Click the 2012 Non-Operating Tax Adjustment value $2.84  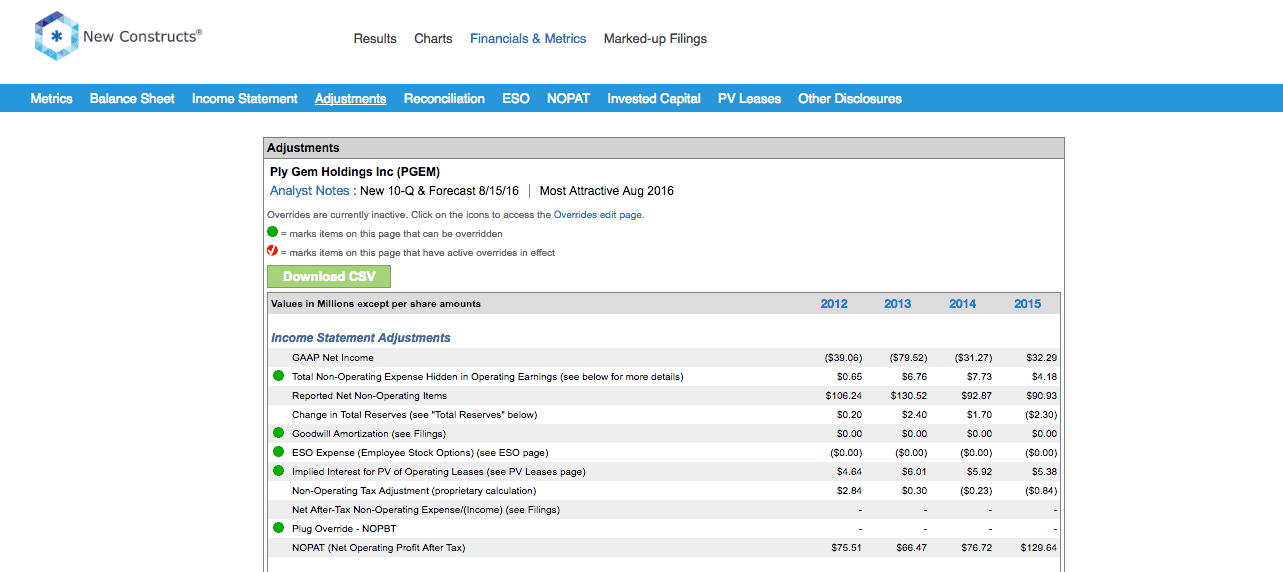point(849,490)
